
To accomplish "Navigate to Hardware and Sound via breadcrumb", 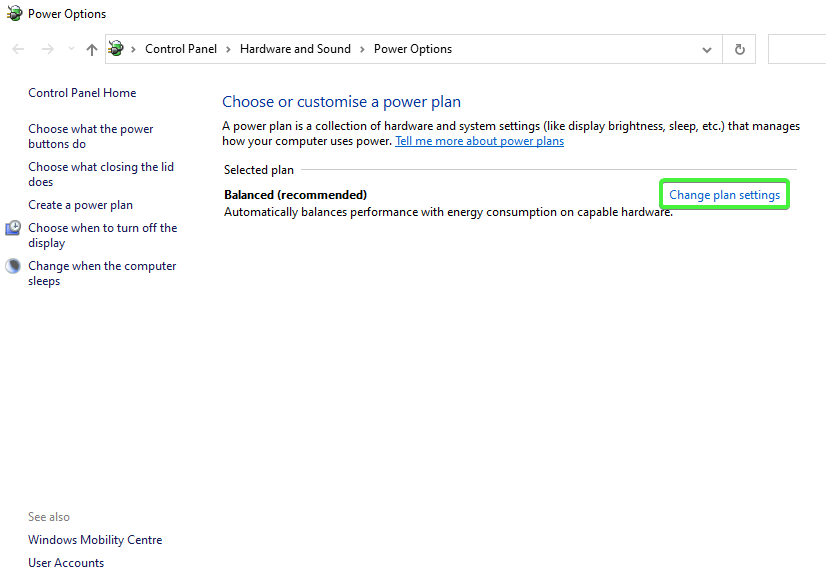I will [295, 48].
